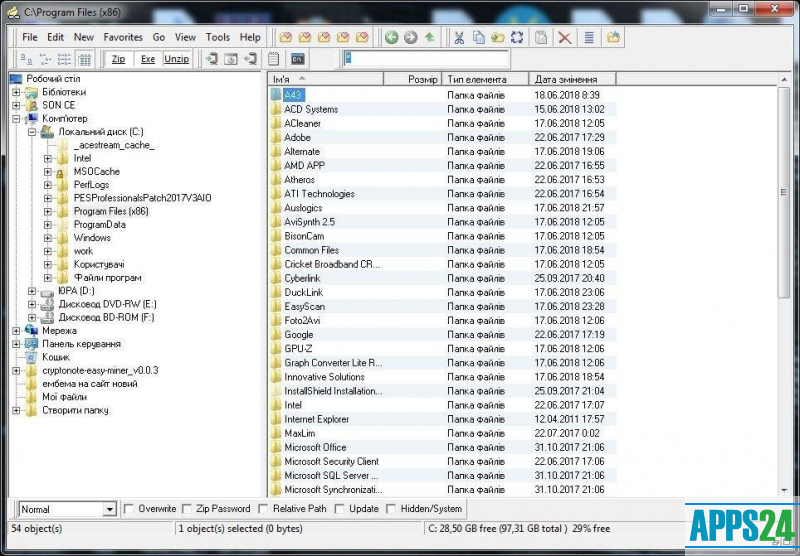Click the Exe button
Image resolution: width=800 pixels, height=556 pixels.
tap(148, 59)
